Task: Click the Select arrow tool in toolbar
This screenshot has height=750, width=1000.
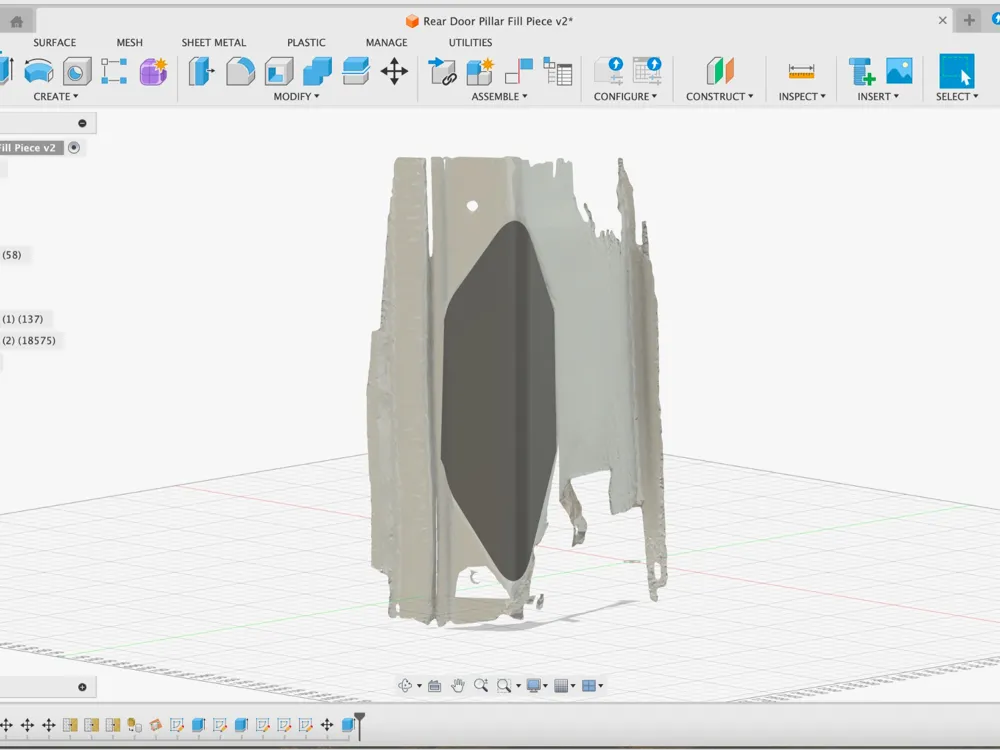Action: (957, 71)
